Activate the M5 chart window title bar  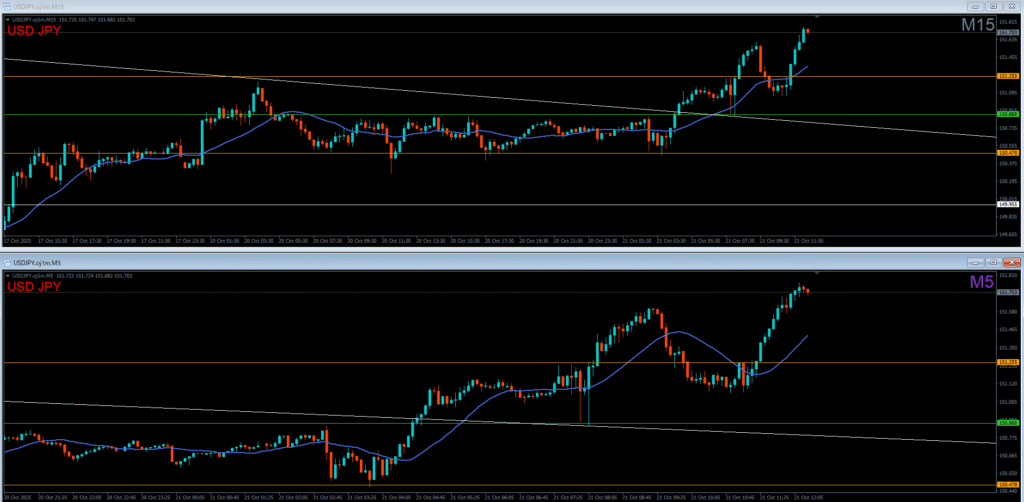[500, 261]
